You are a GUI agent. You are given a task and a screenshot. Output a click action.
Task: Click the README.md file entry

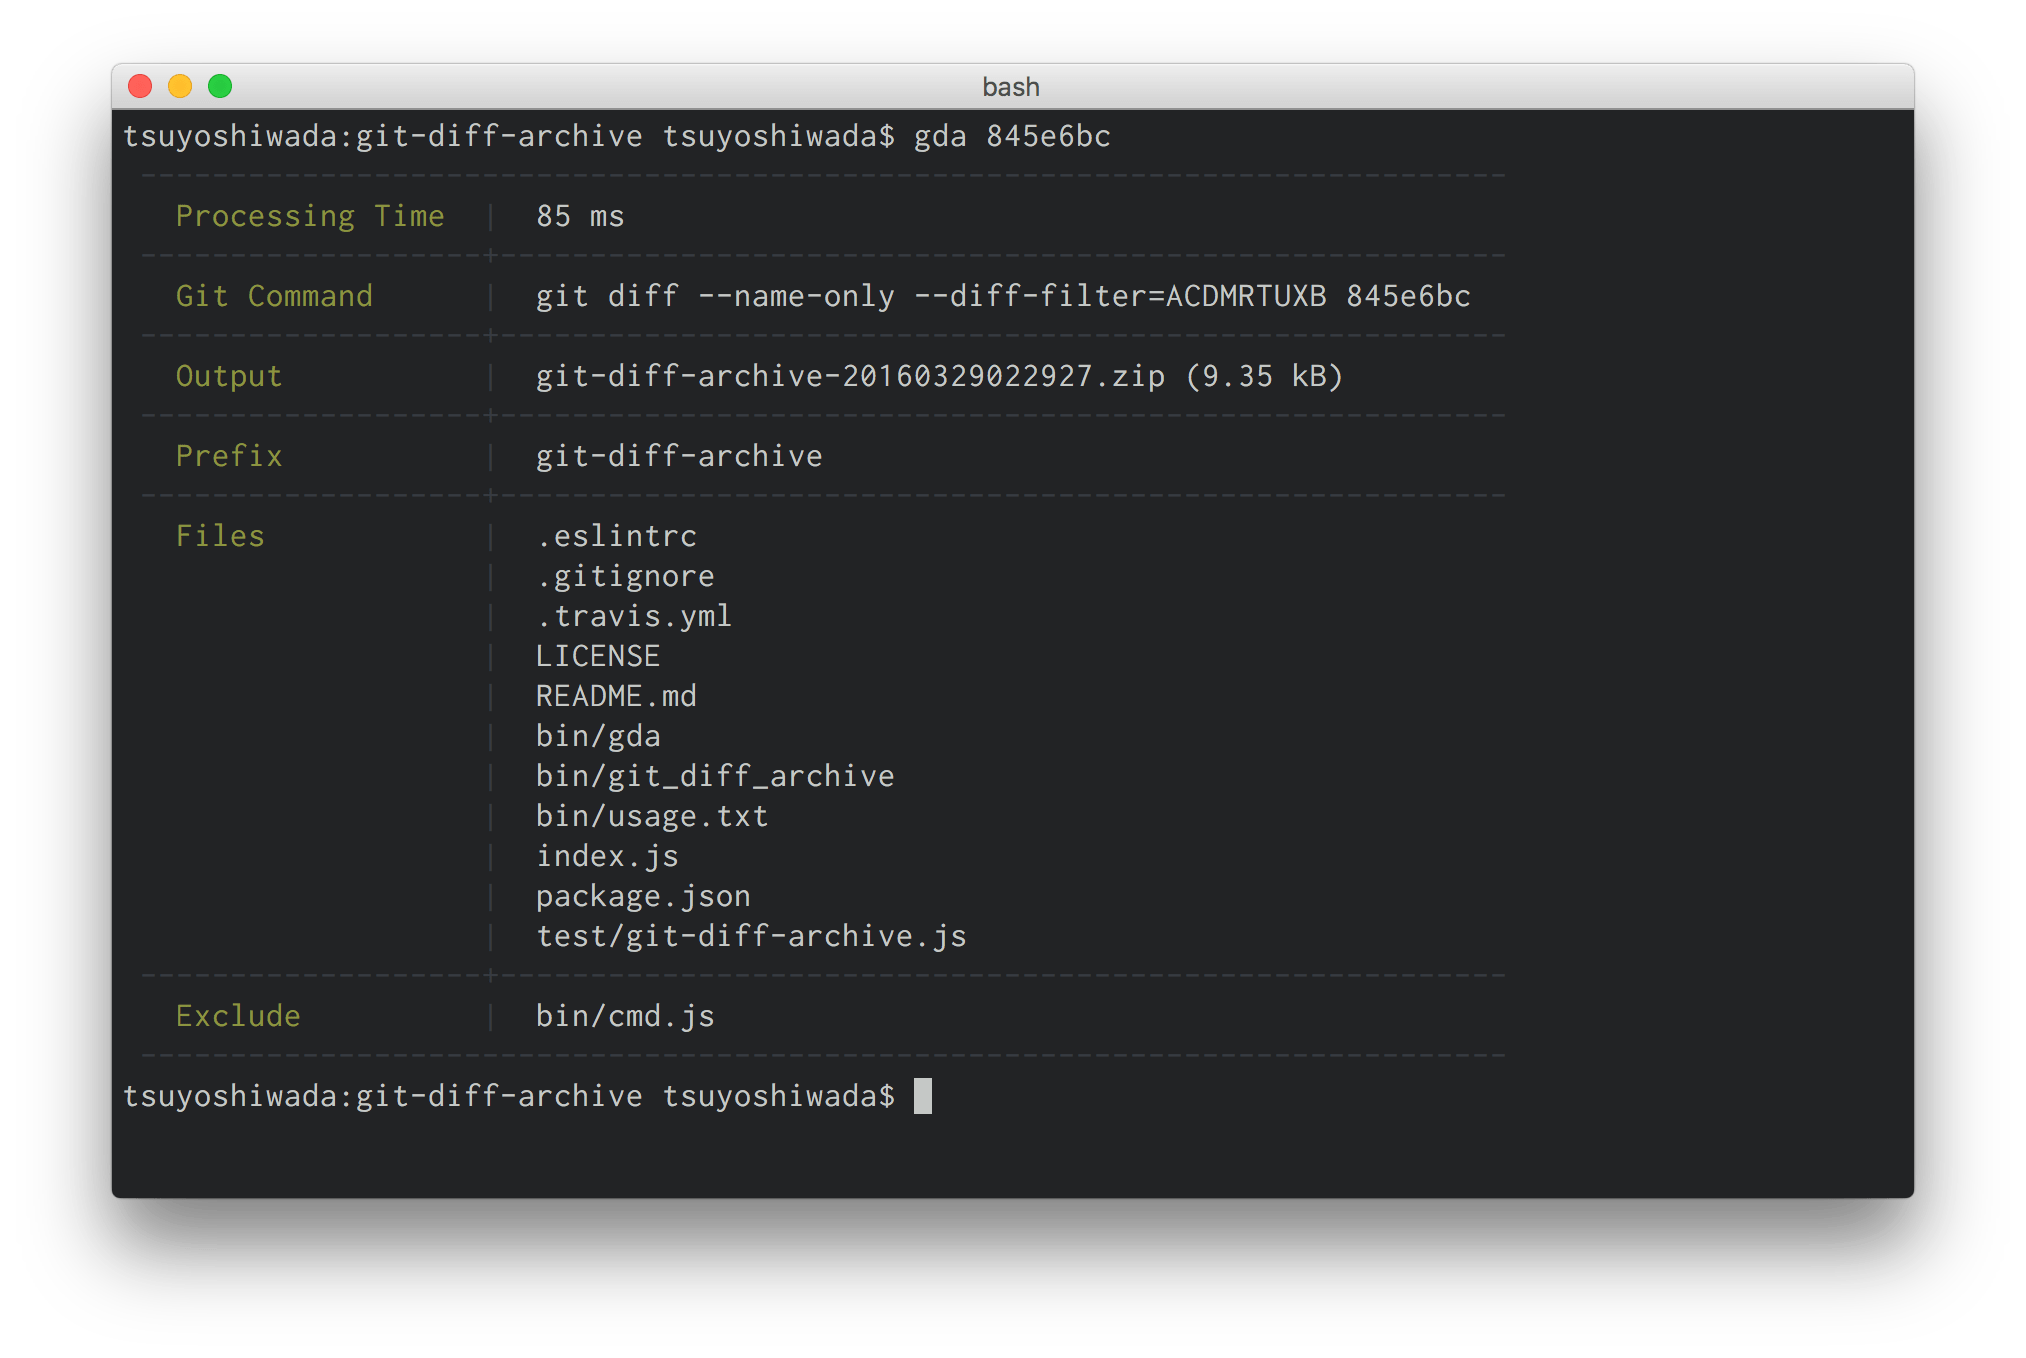[616, 695]
